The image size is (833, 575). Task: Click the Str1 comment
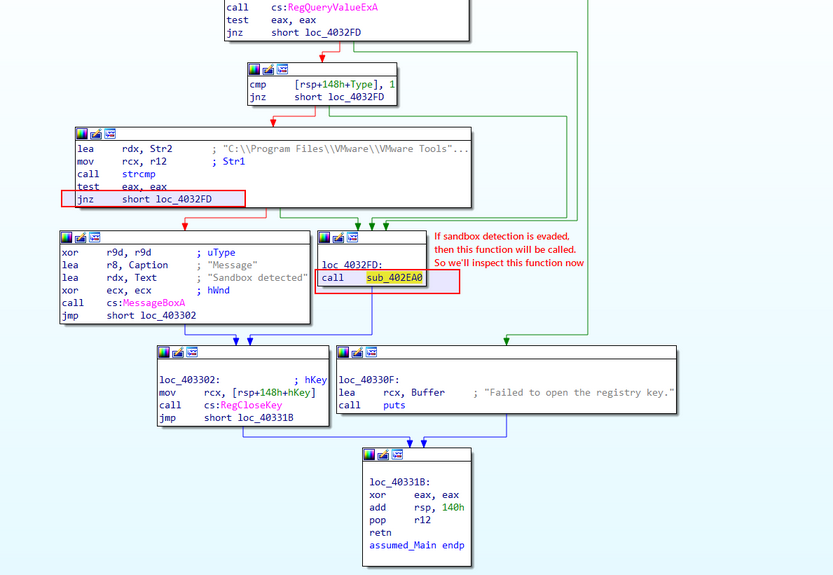coord(234,162)
